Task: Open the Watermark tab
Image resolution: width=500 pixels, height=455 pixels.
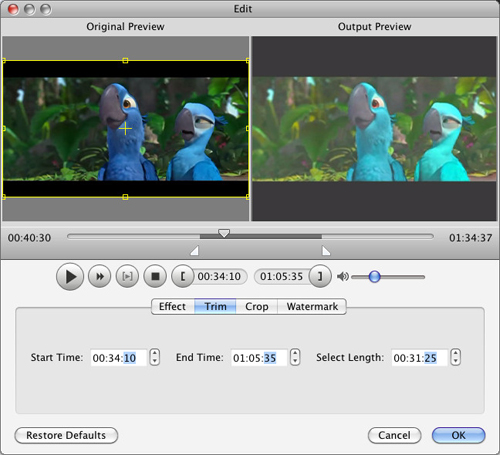Action: [312, 306]
